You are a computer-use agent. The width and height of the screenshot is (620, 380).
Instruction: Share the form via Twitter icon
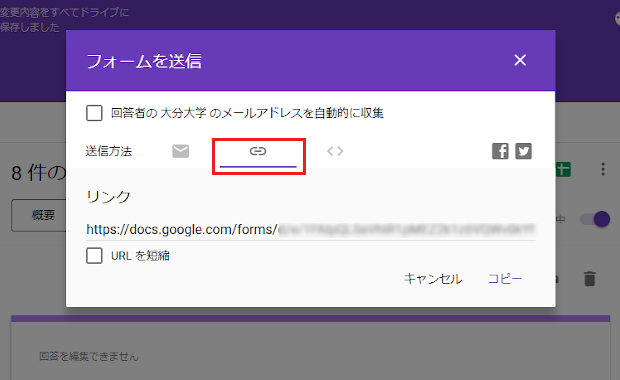pyautogui.click(x=523, y=151)
